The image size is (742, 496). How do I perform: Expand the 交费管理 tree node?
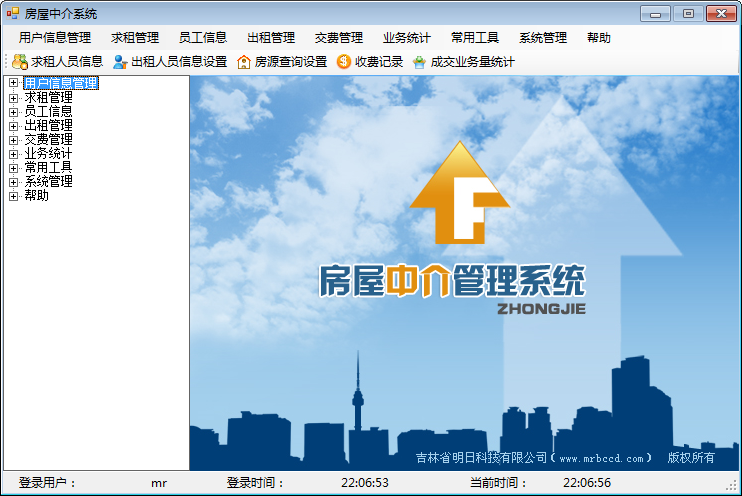pos(13,140)
